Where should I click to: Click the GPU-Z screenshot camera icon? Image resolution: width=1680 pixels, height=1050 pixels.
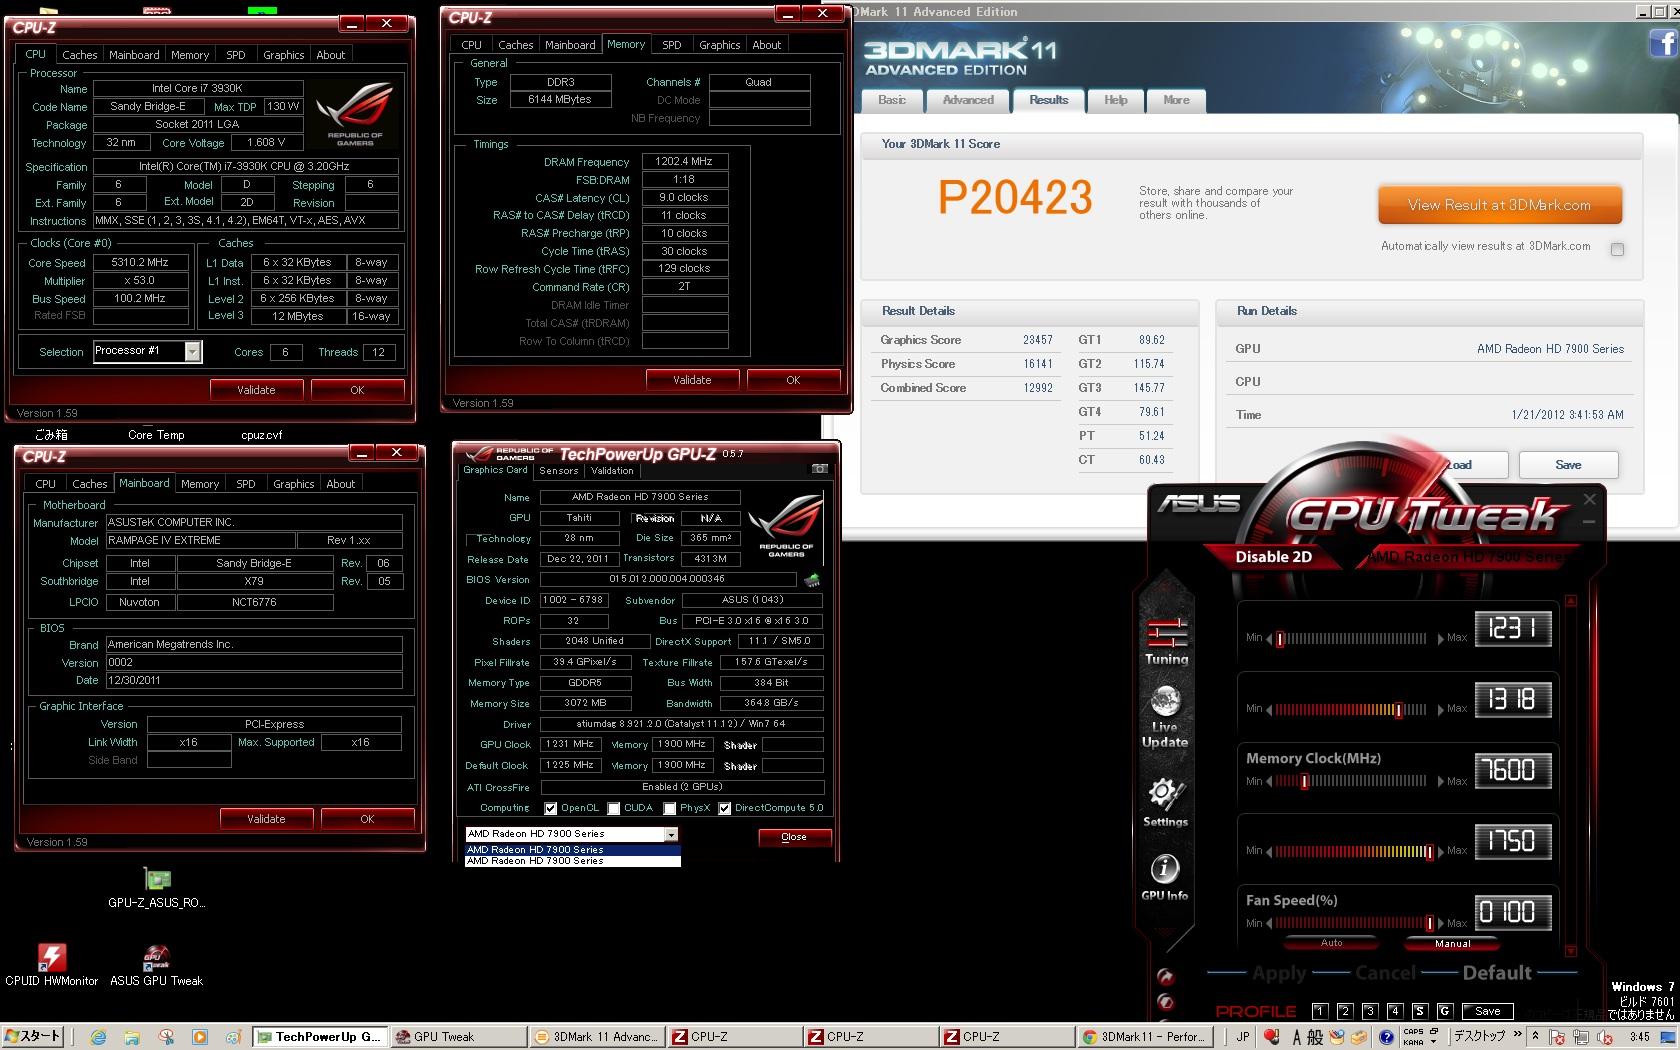pyautogui.click(x=820, y=469)
